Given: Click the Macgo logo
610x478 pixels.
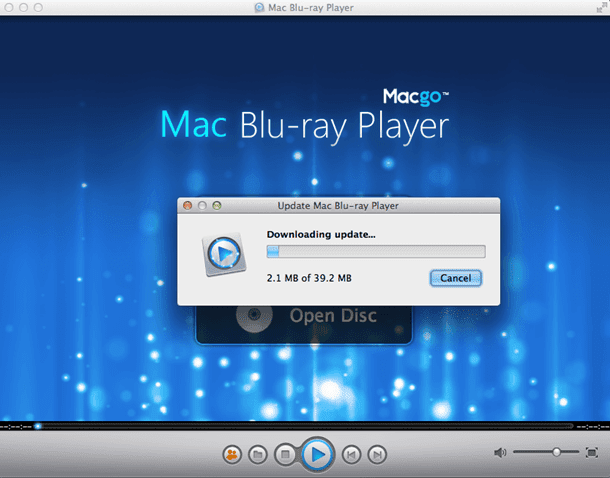Looking at the screenshot, I should pos(415,97).
